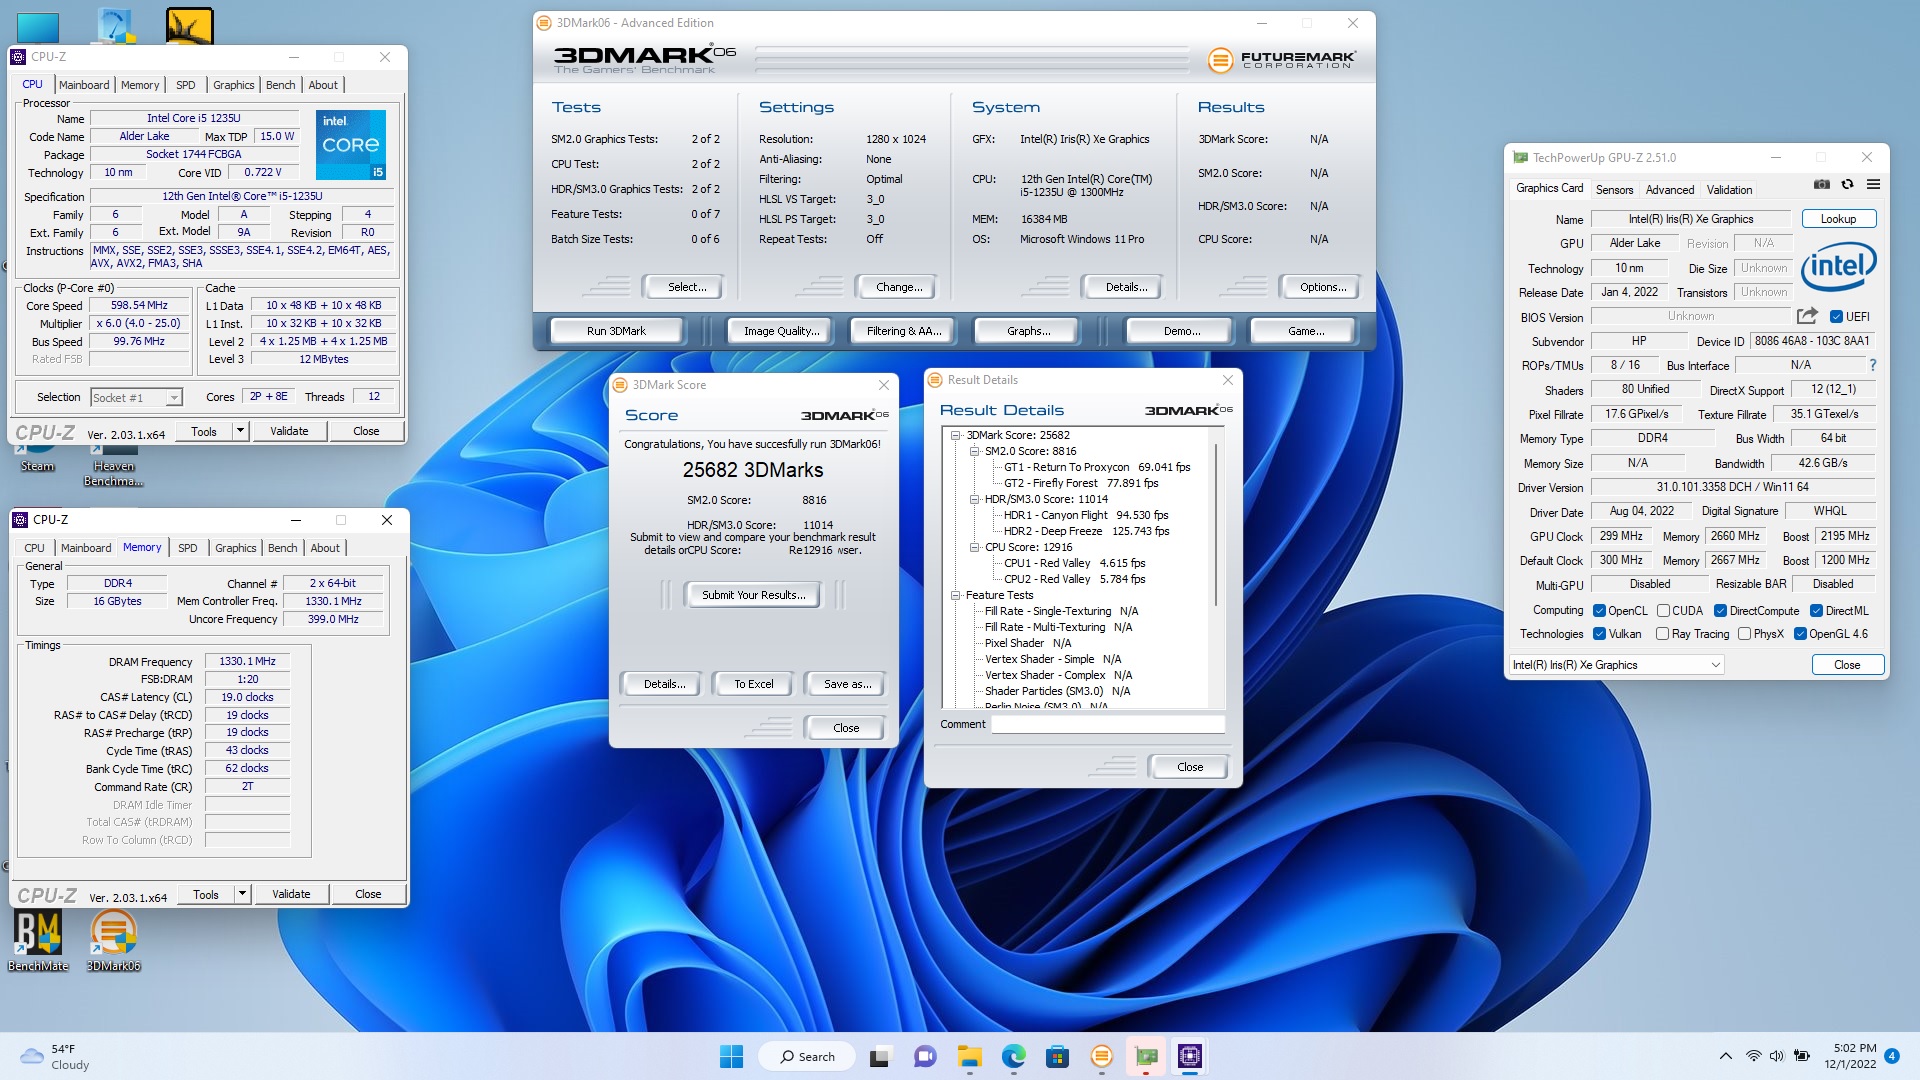Viewport: 1920px width, 1080px height.
Task: Click the taskbar Search box
Action: click(x=806, y=1056)
